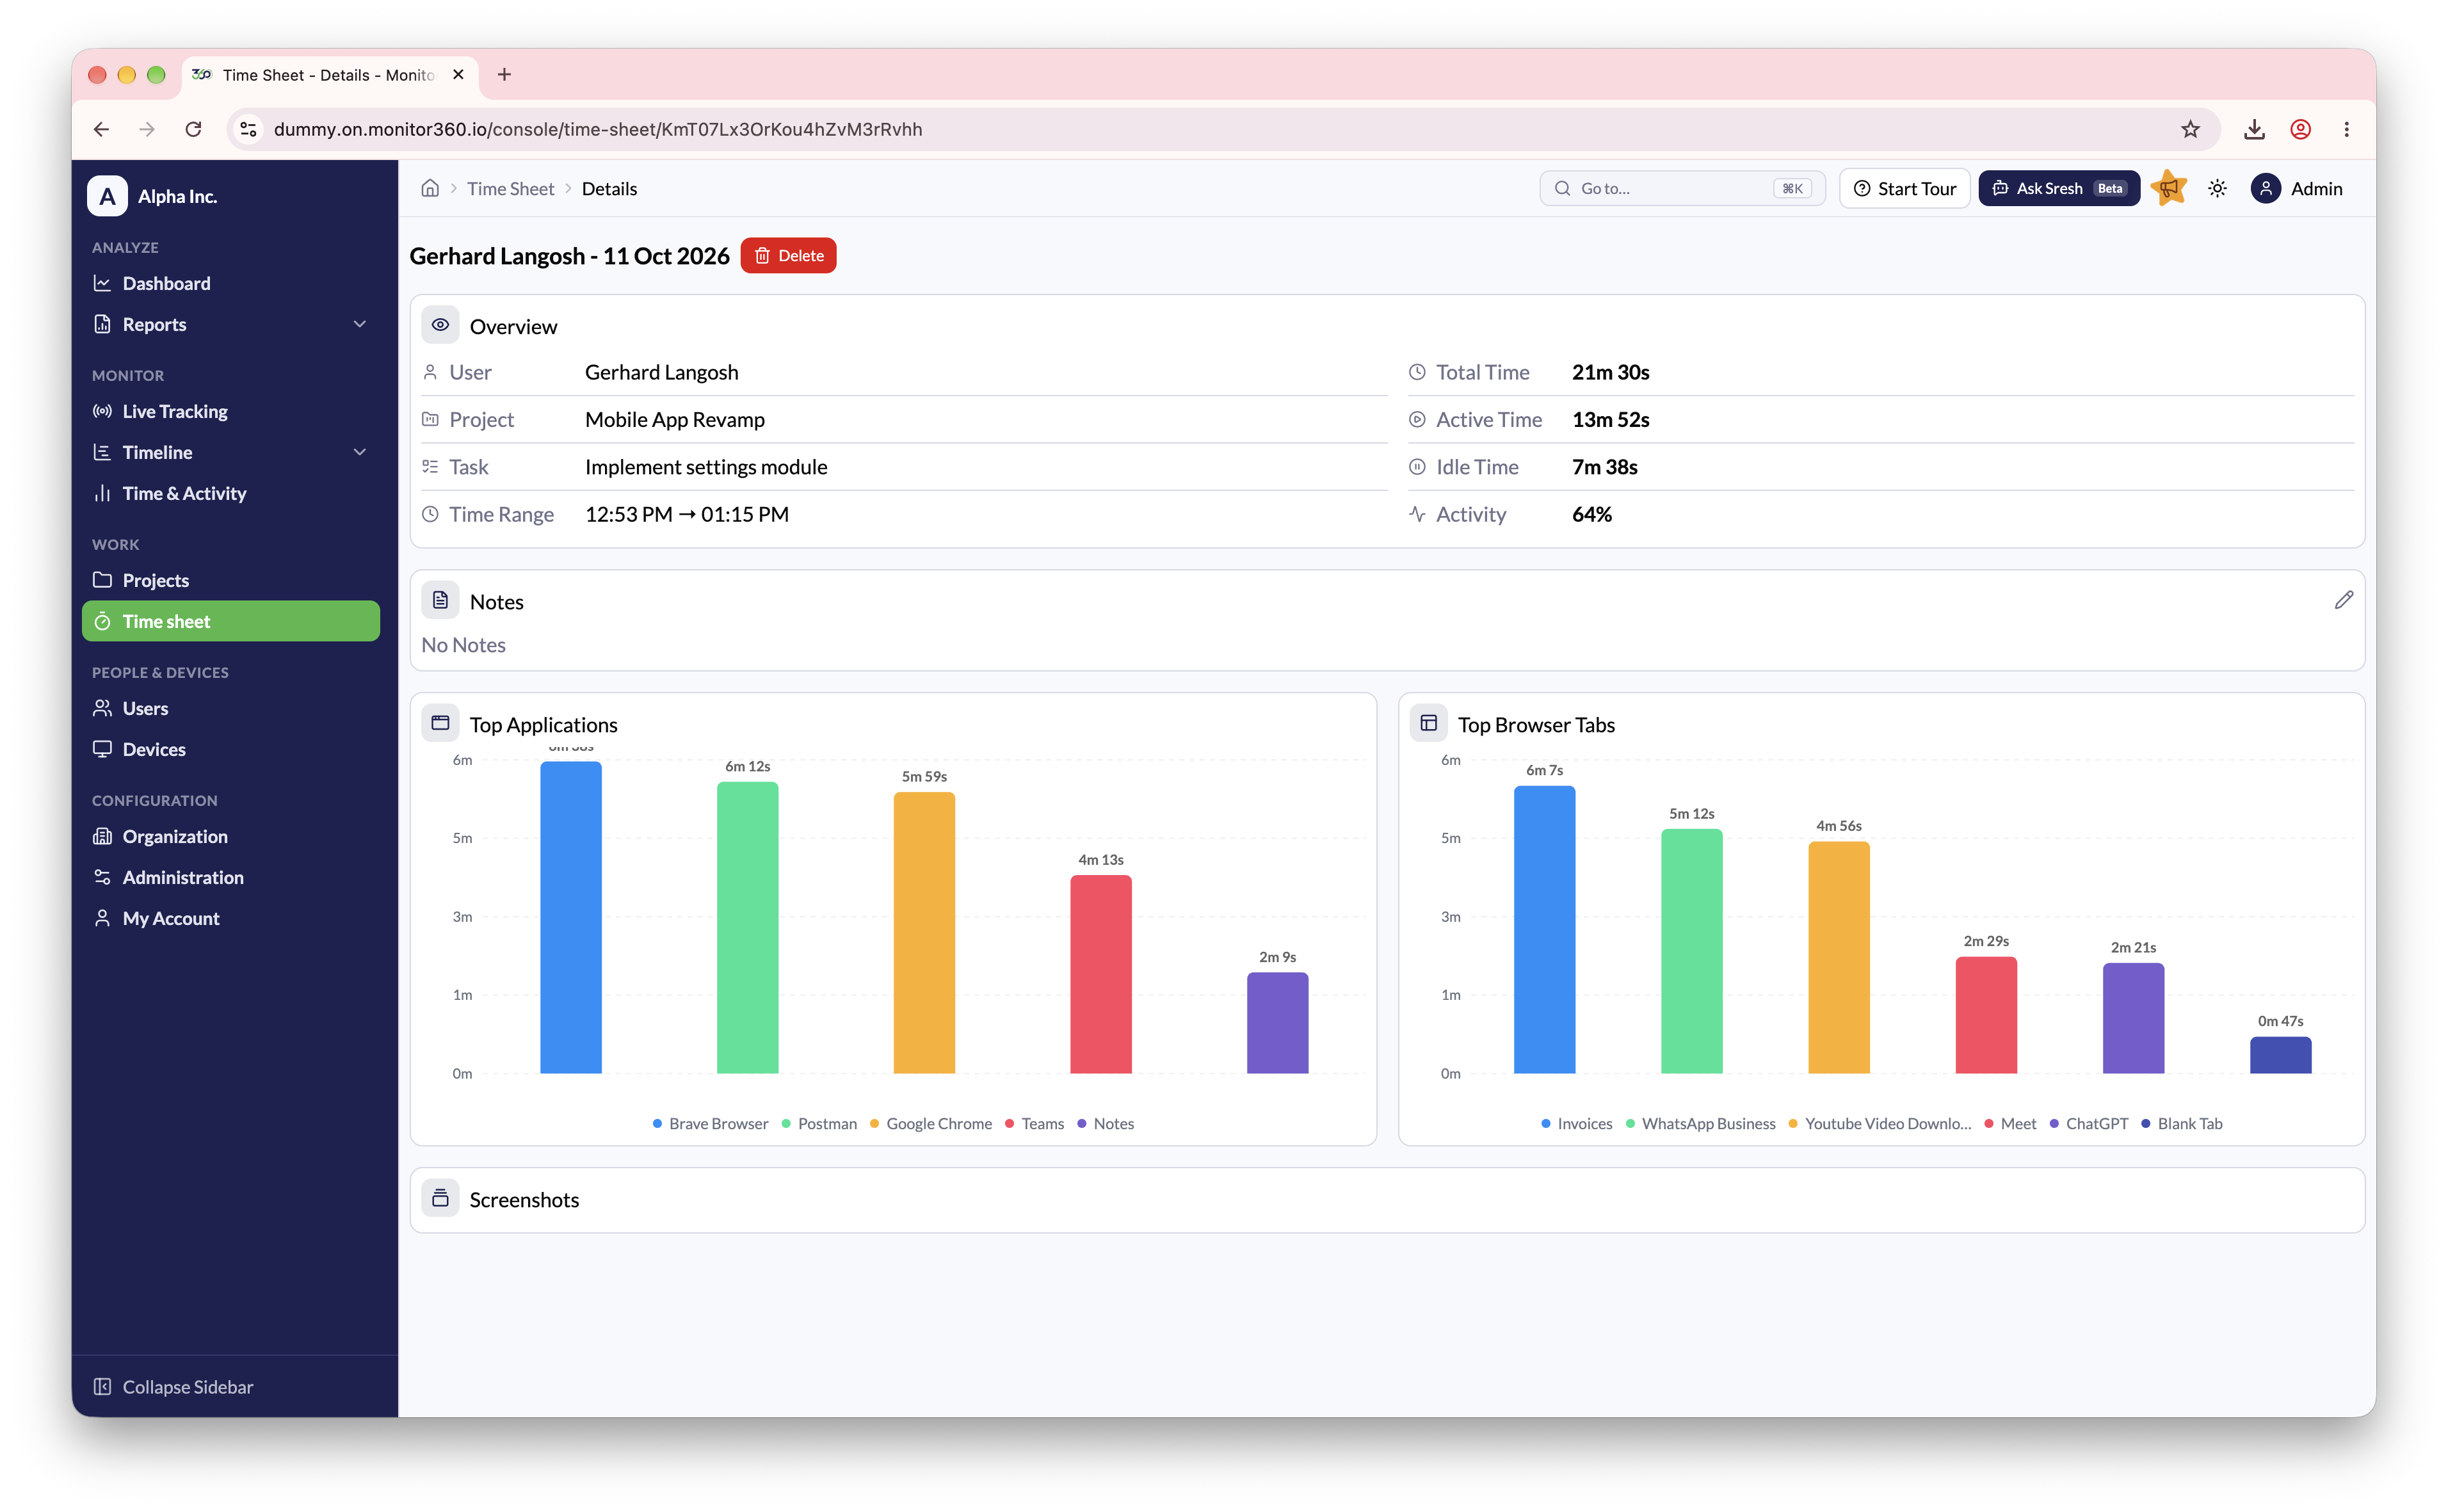Click the Notes document icon
Screen dimensions: 2448x1512
click(x=440, y=600)
